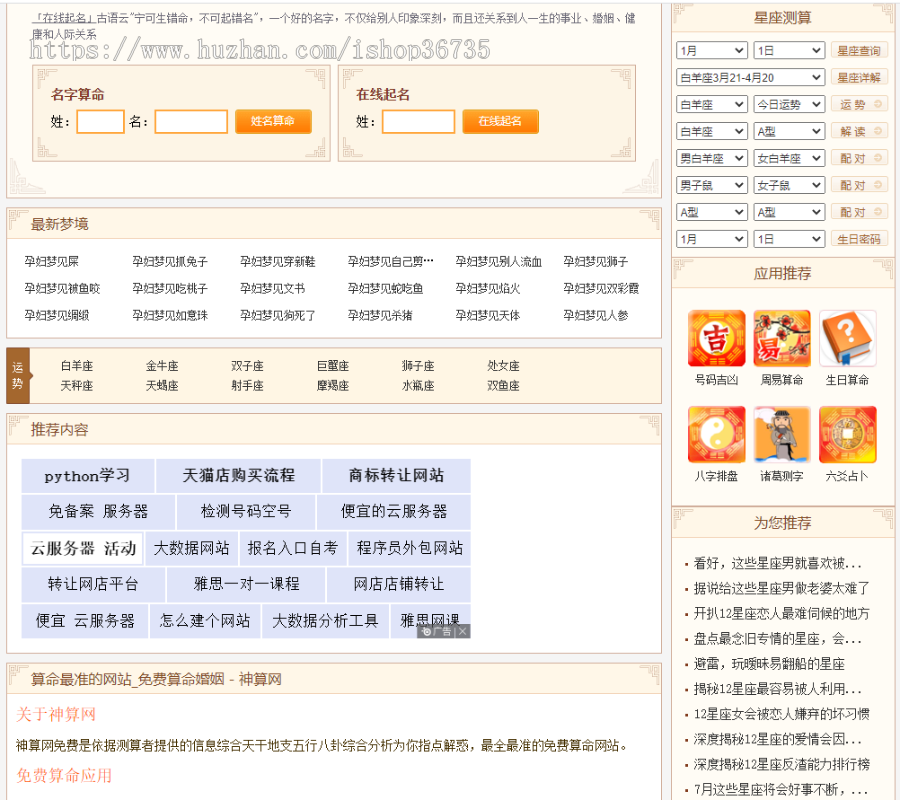Open the 生日算命 question-mark book icon

click(848, 338)
